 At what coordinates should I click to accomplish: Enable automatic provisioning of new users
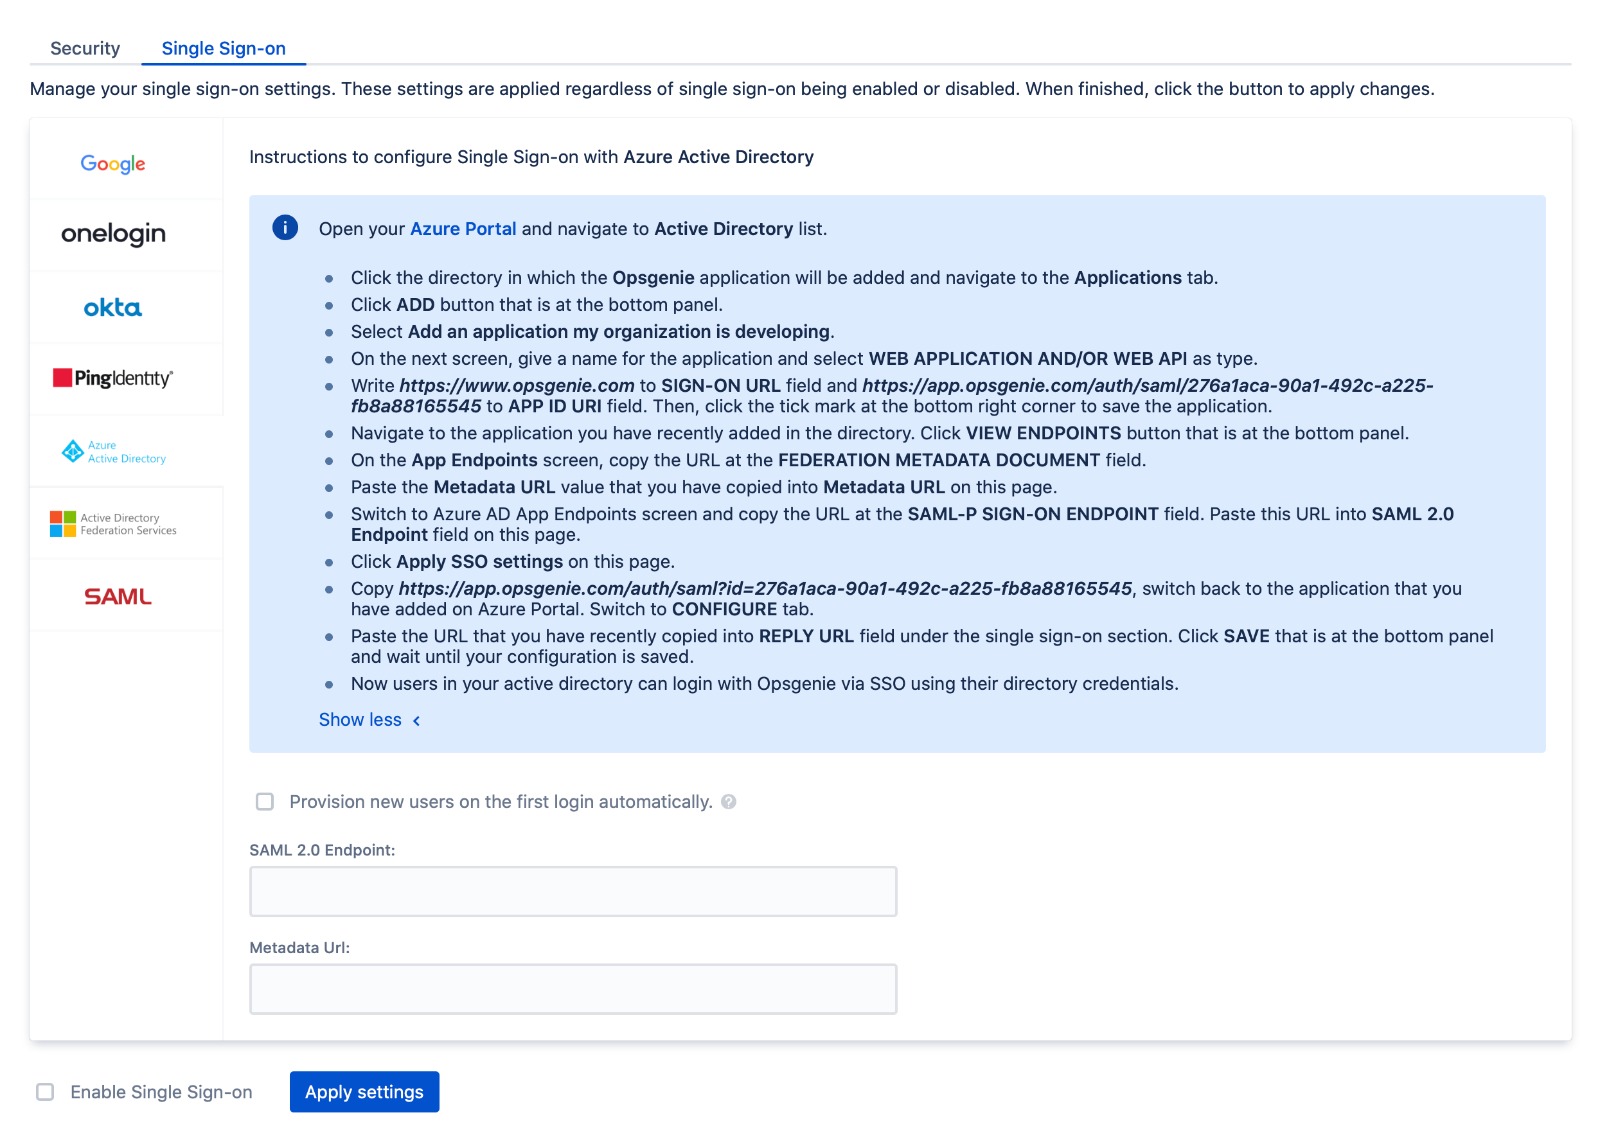point(265,802)
